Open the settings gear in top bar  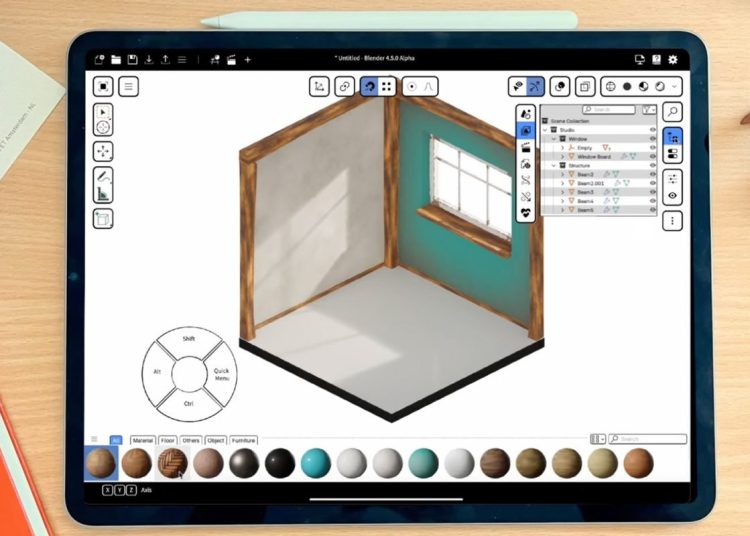click(x=673, y=60)
